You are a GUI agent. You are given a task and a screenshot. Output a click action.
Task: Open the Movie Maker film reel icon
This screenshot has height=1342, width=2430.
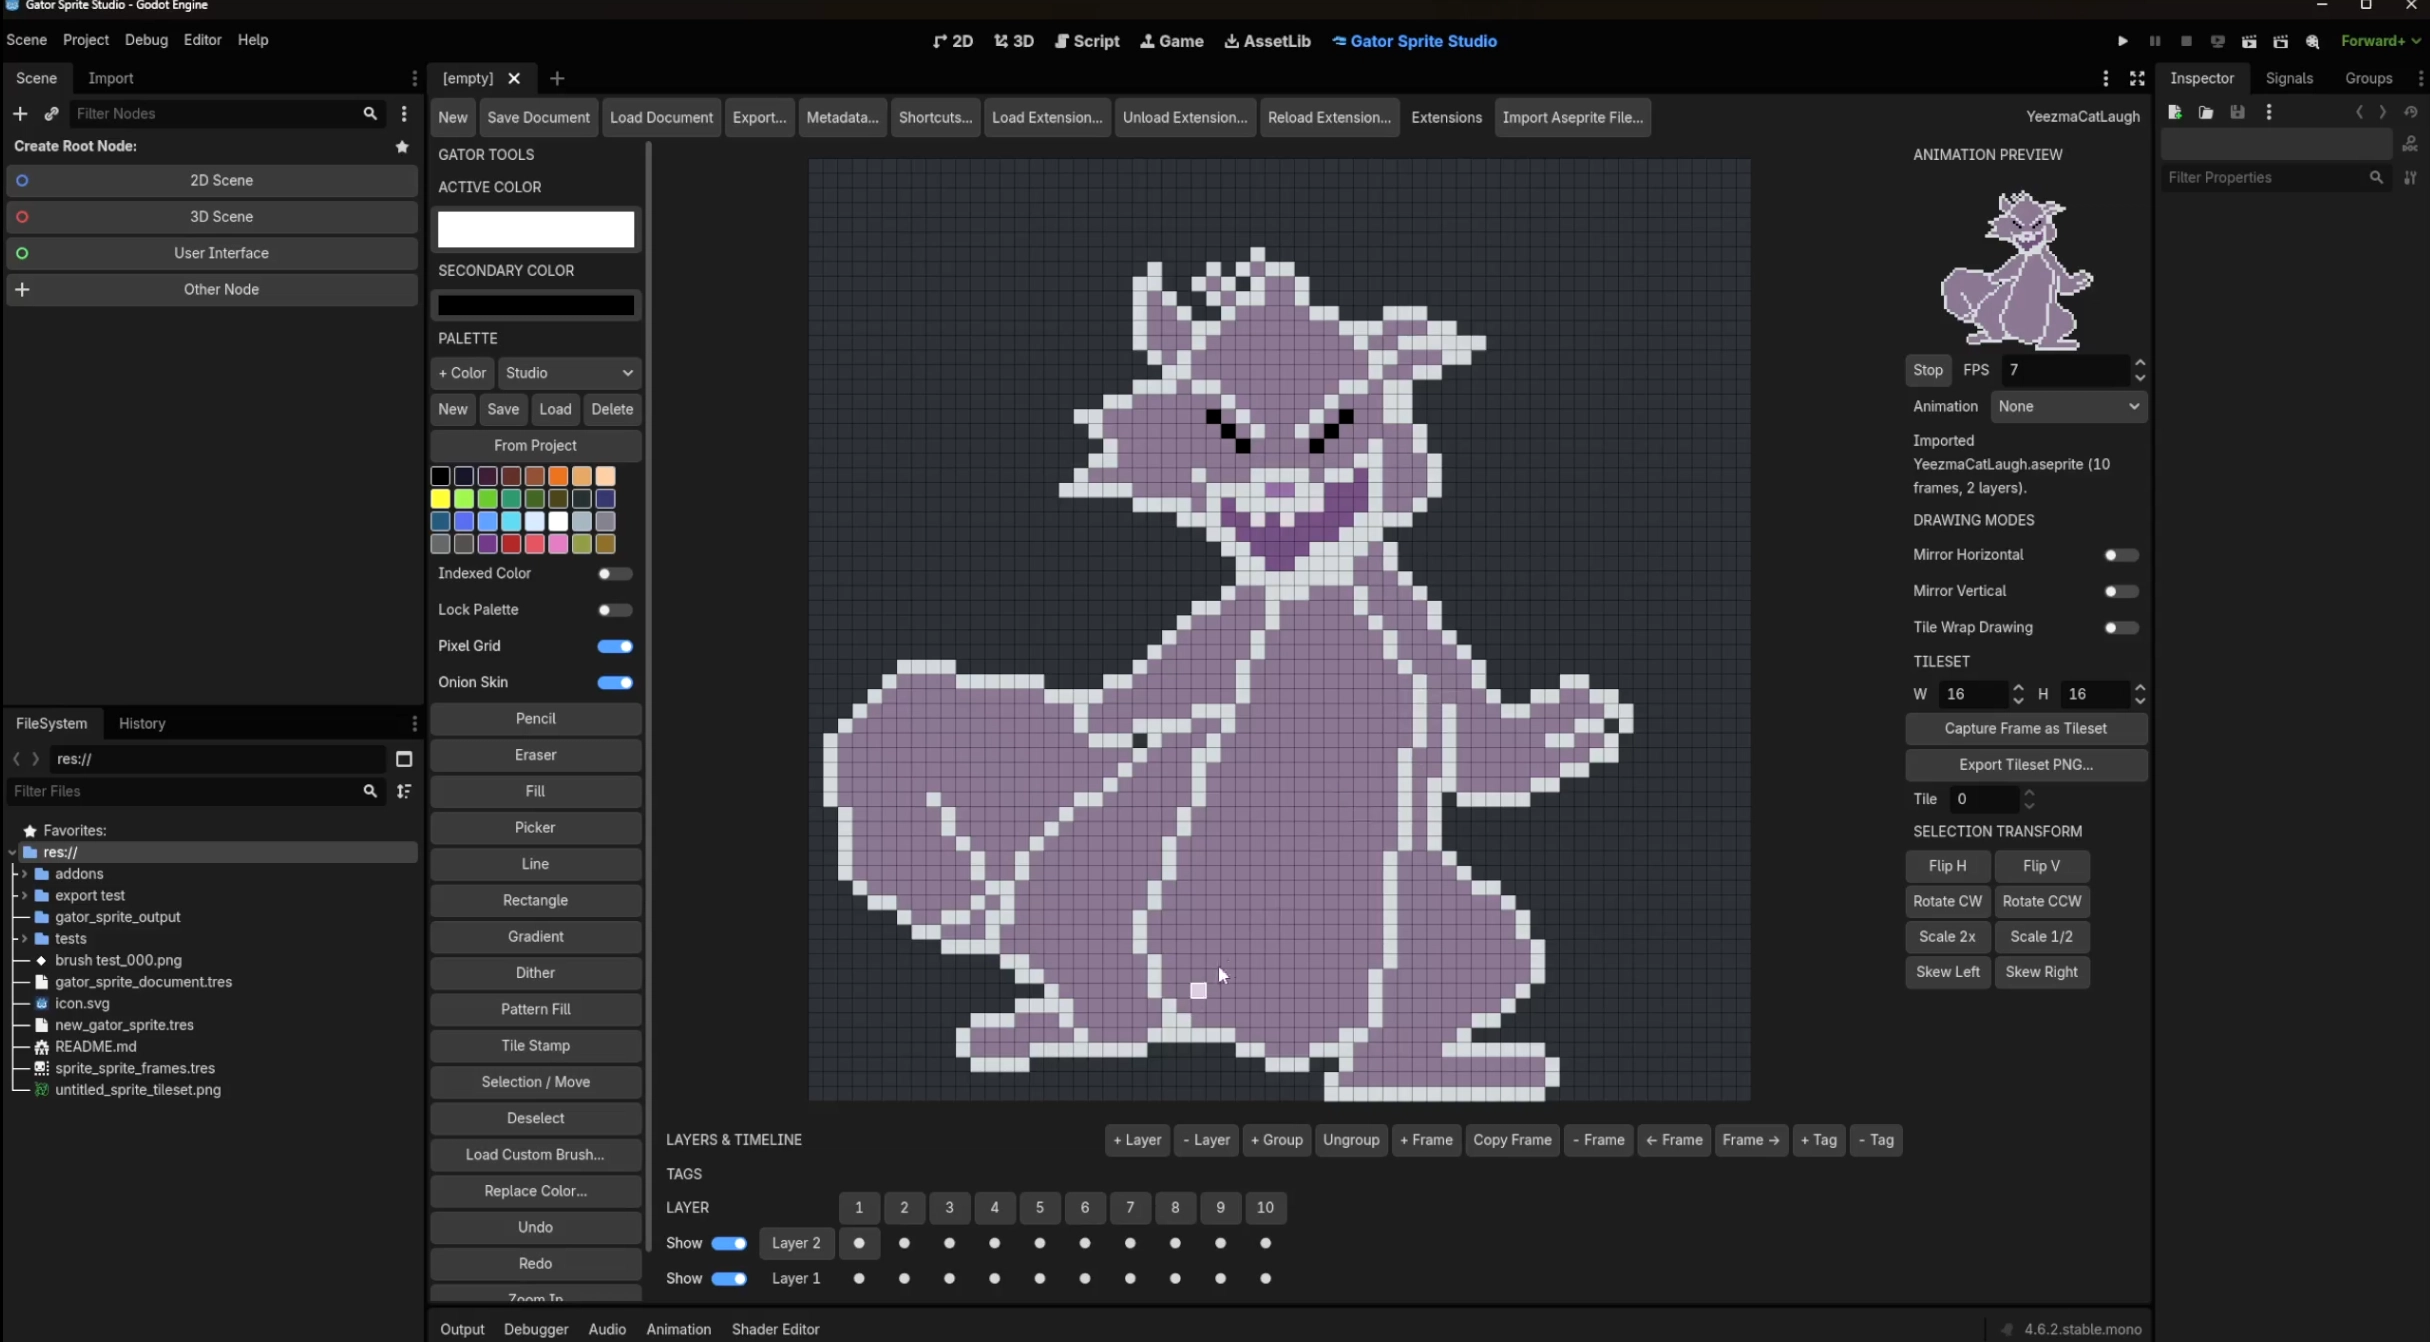(x=2312, y=41)
